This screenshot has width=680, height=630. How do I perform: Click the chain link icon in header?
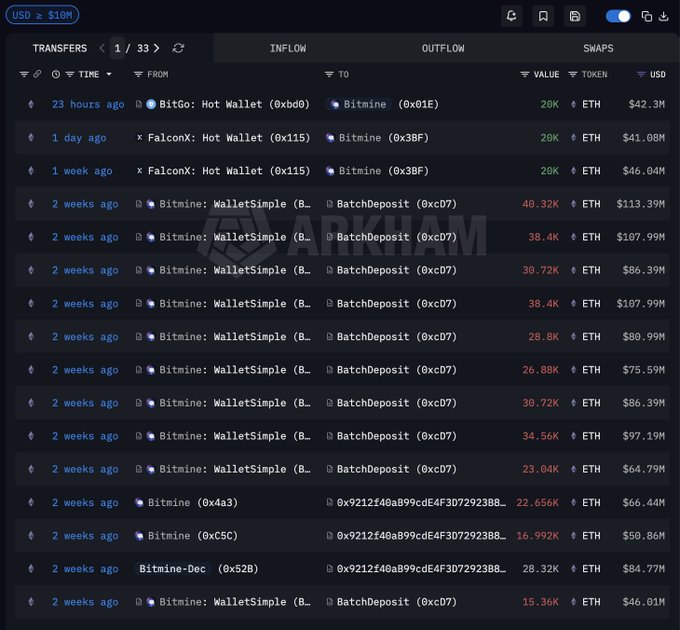click(37, 74)
